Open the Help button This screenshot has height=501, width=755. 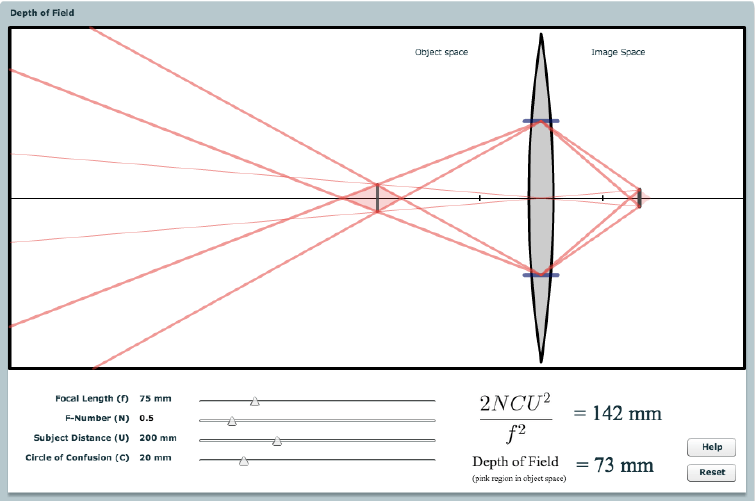[x=711, y=447]
